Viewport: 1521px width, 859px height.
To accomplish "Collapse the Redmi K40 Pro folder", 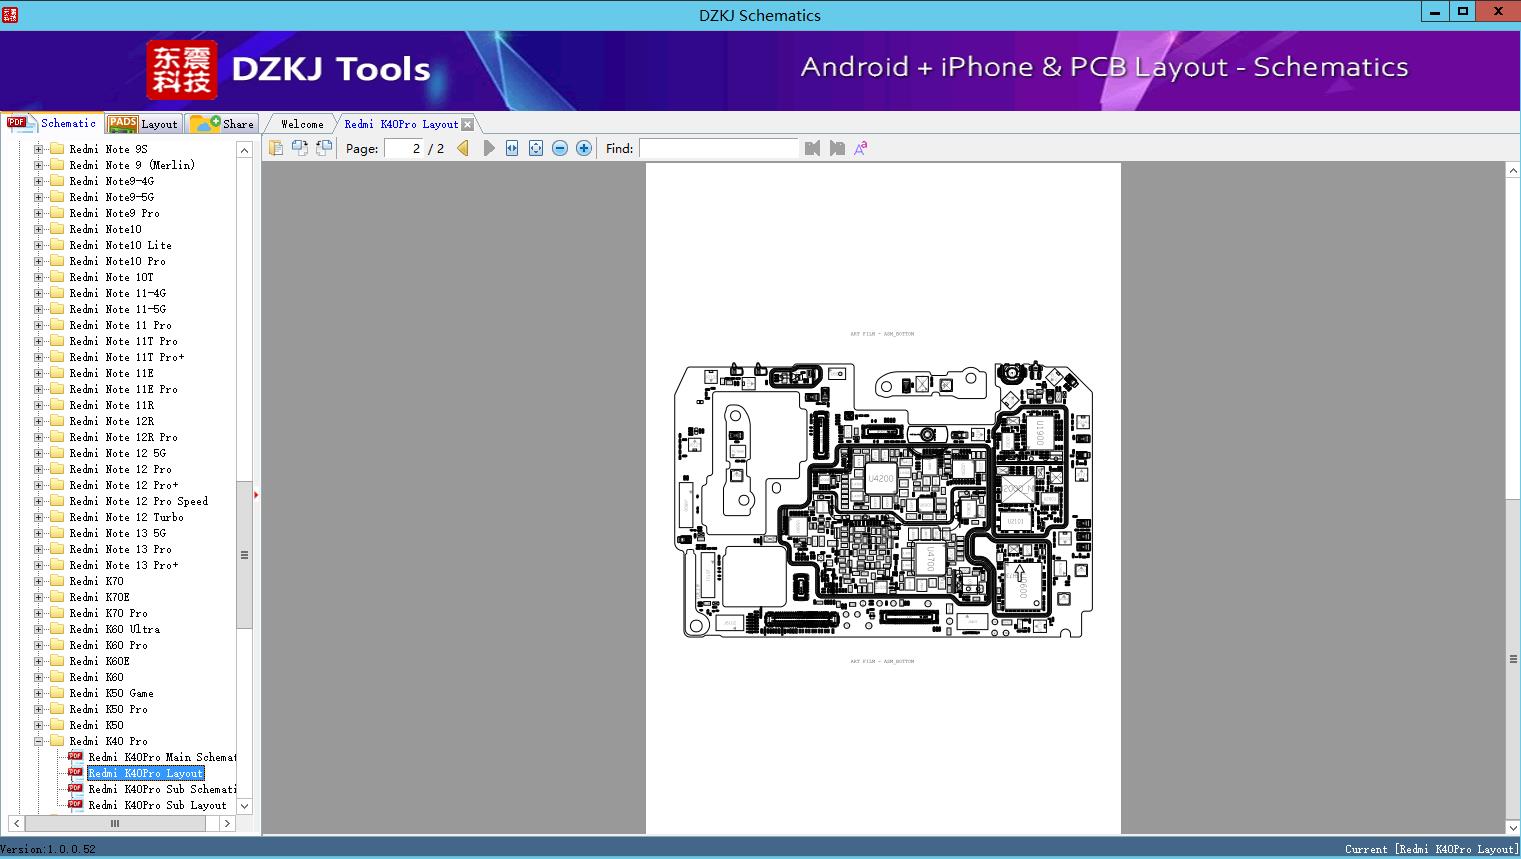I will 39,741.
